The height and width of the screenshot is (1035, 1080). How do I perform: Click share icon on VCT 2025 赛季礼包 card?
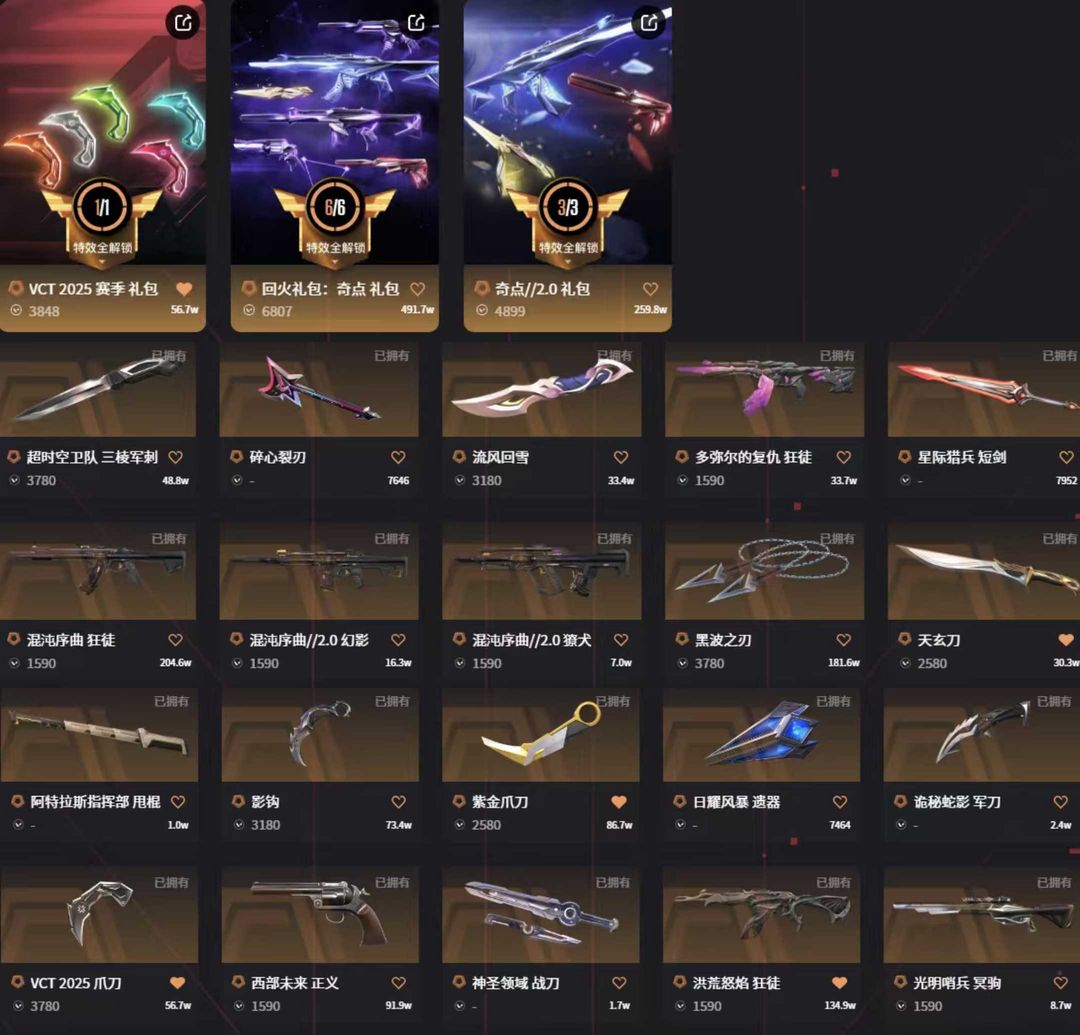click(183, 23)
